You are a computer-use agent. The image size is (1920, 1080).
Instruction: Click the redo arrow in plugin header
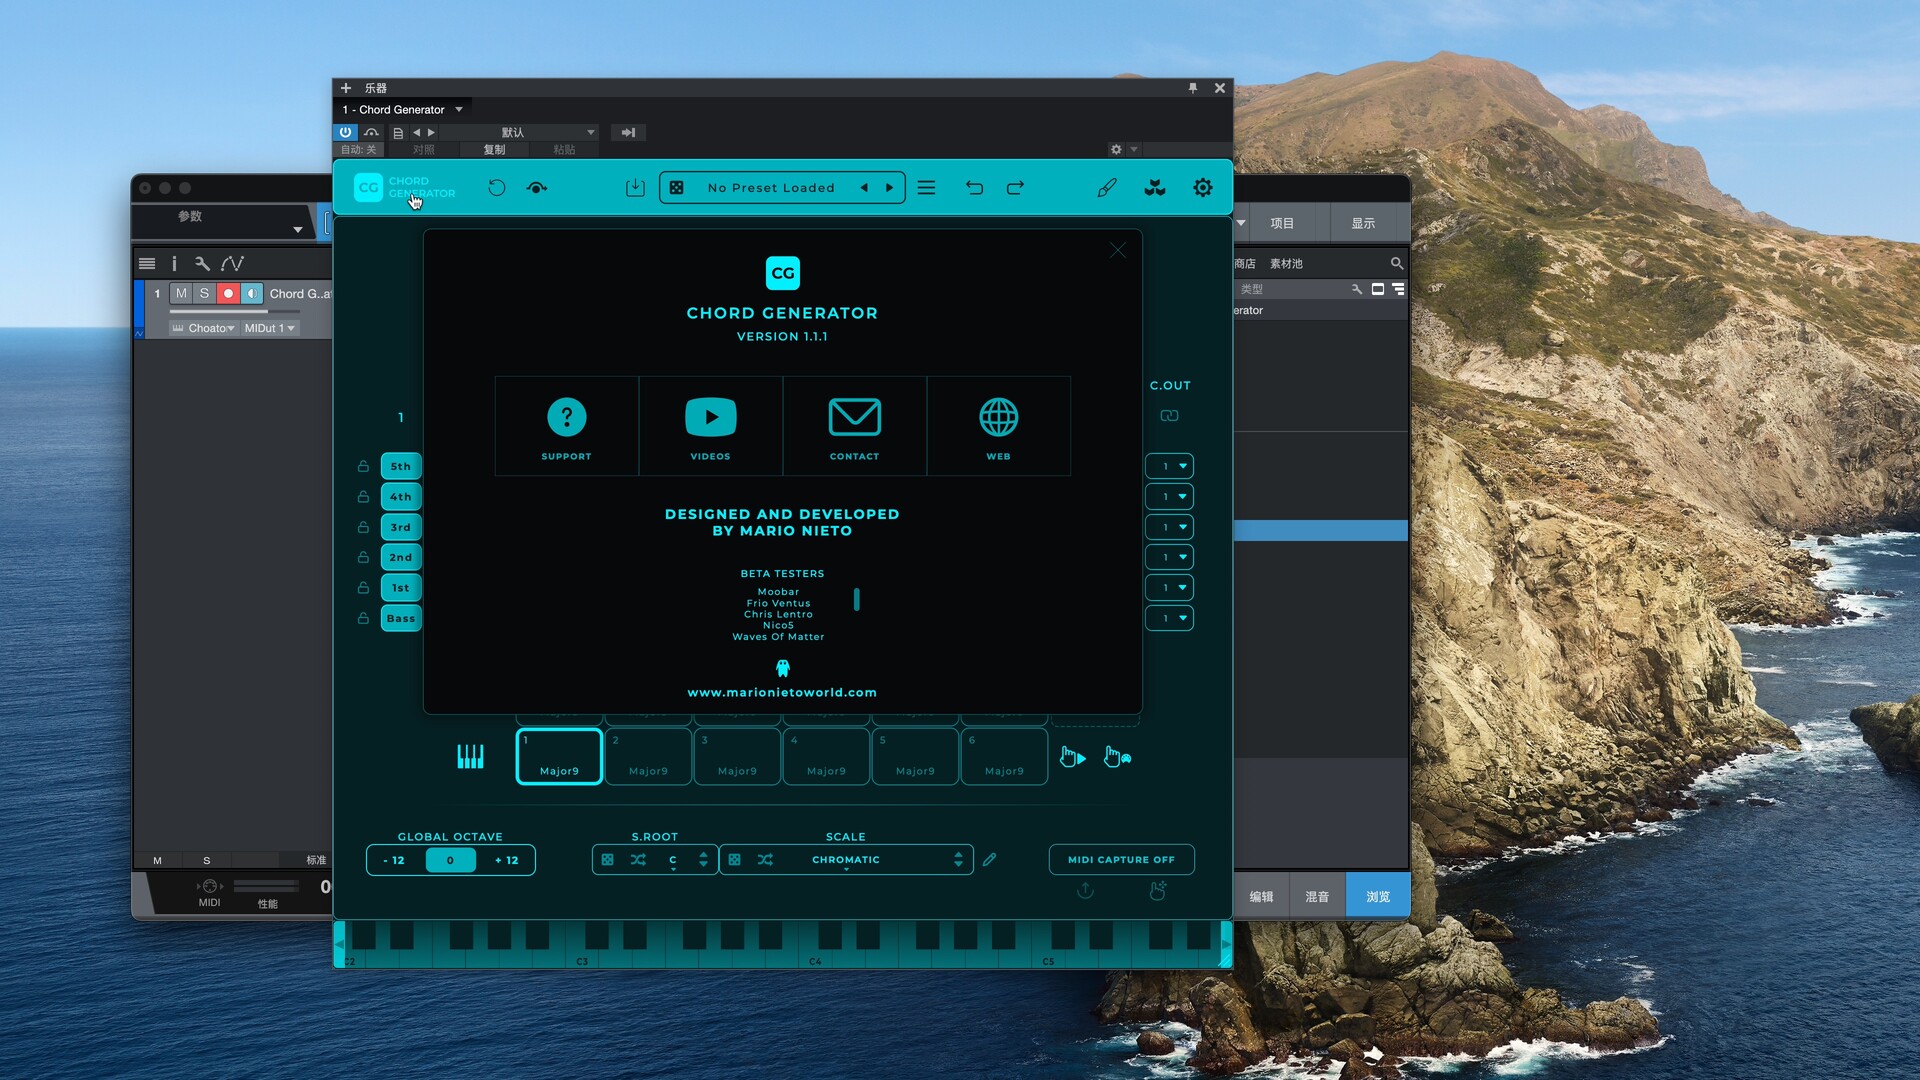[x=1015, y=187]
